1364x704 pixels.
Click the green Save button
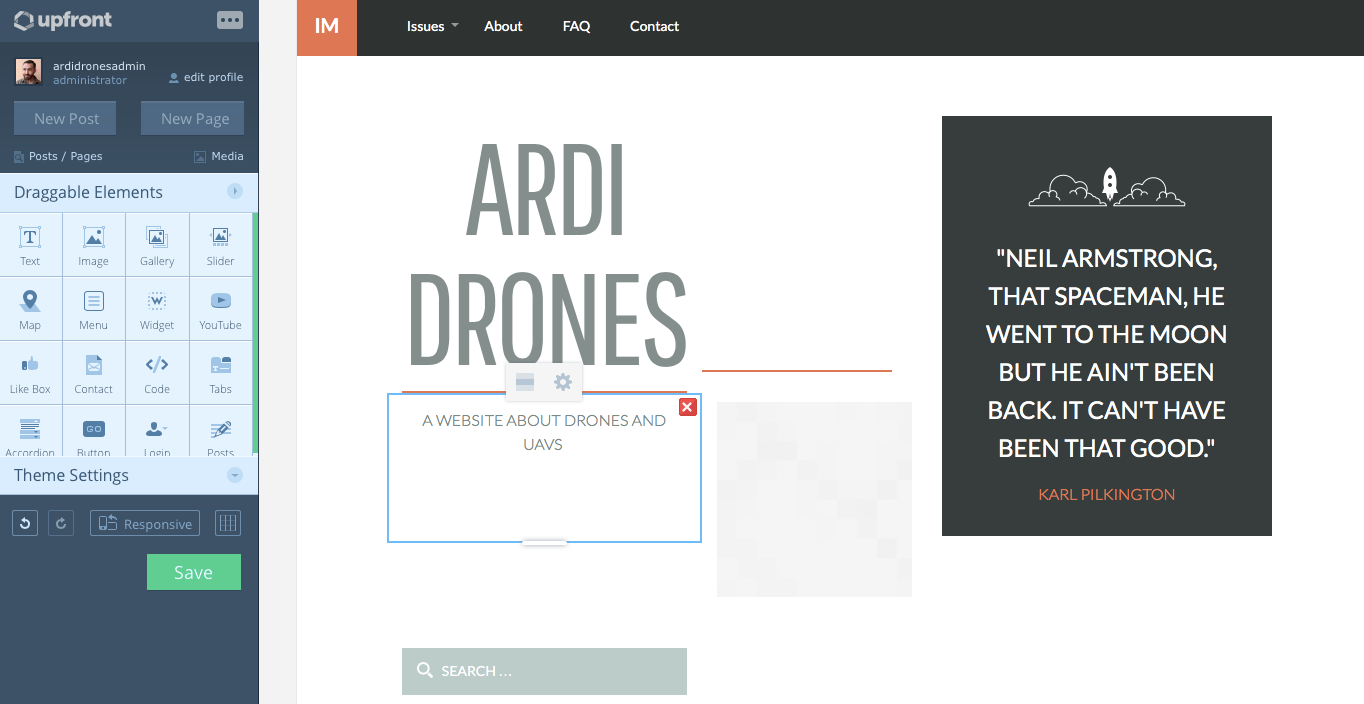[x=193, y=571]
